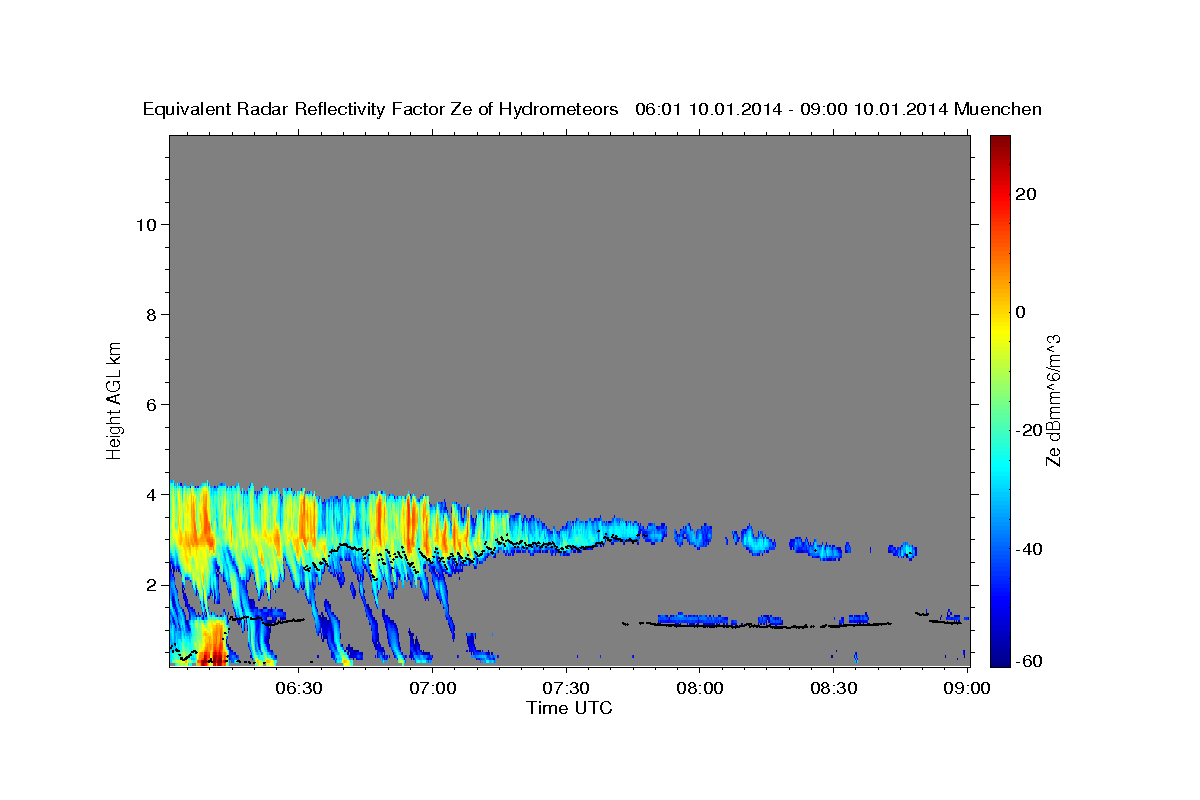Click the 07:00 time tick label
The image size is (1200, 800).
432,688
